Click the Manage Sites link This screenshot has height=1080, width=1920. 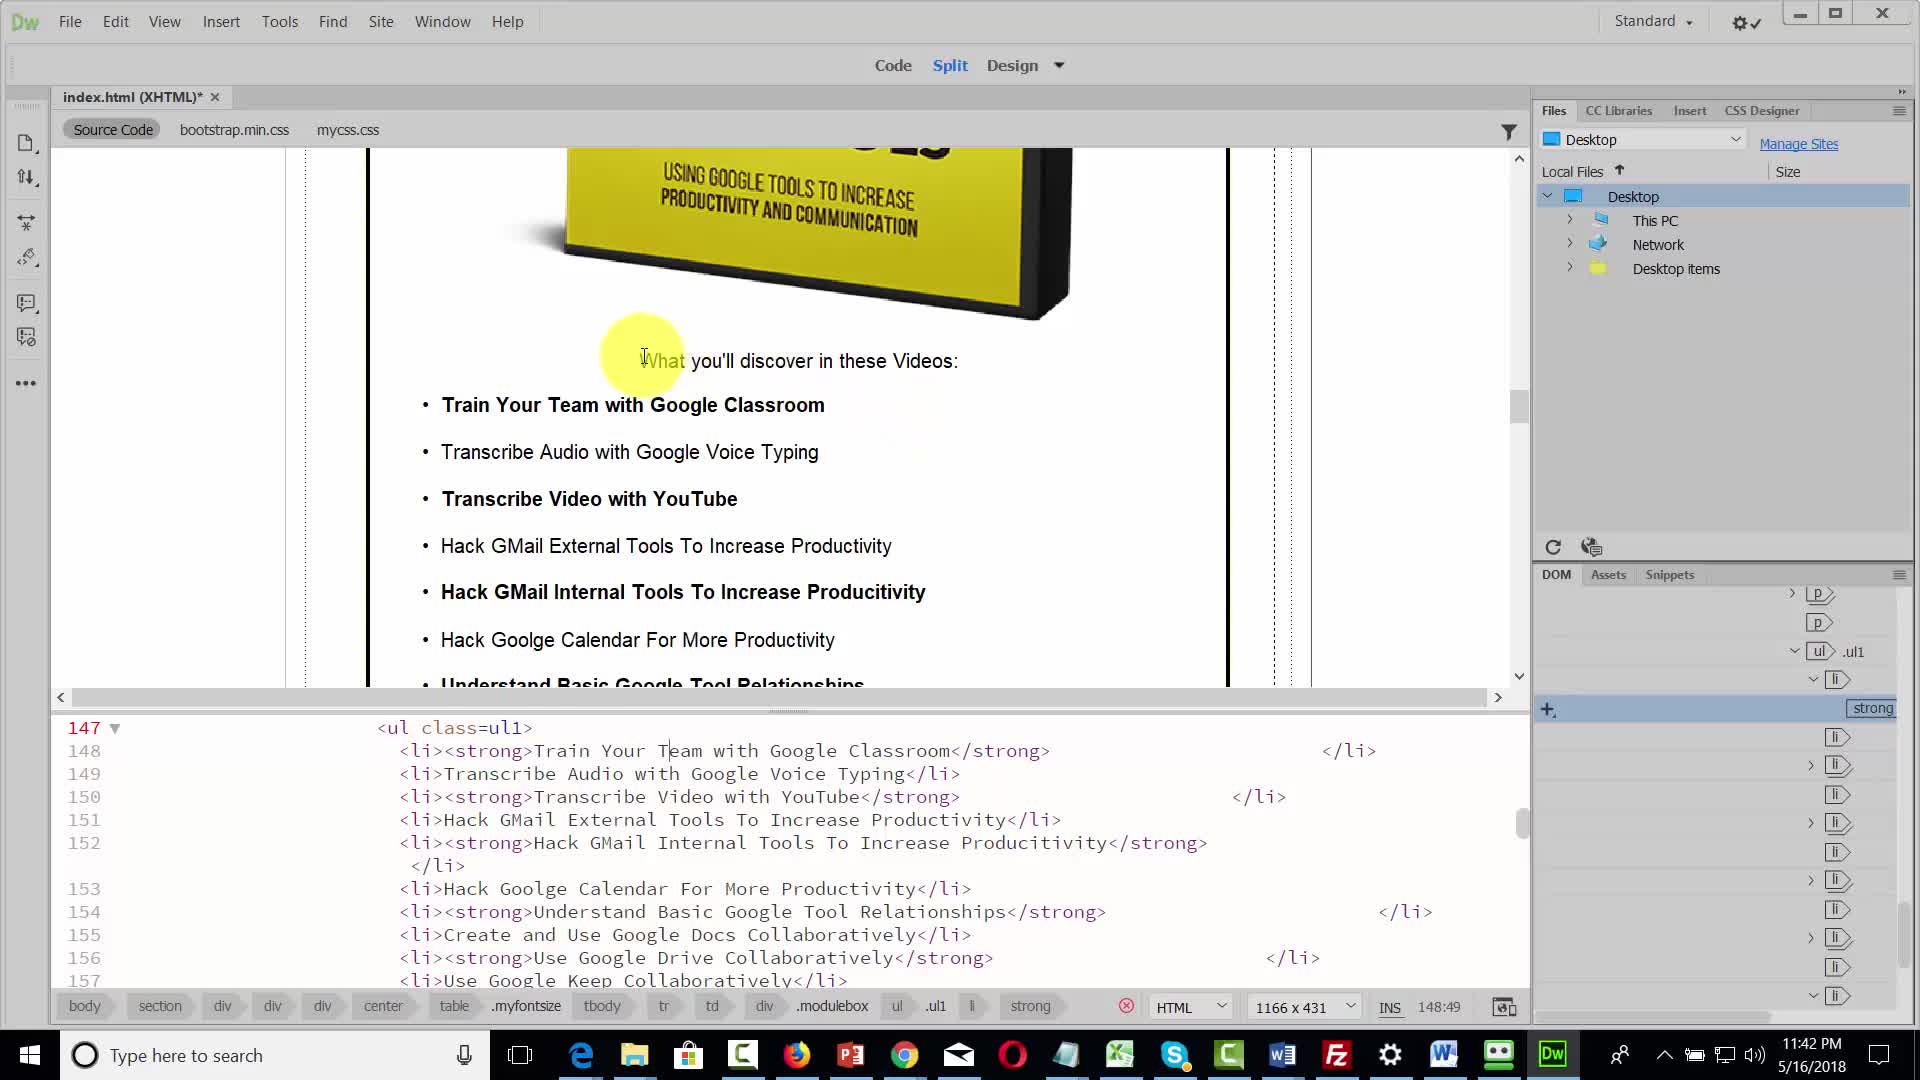coord(1798,144)
